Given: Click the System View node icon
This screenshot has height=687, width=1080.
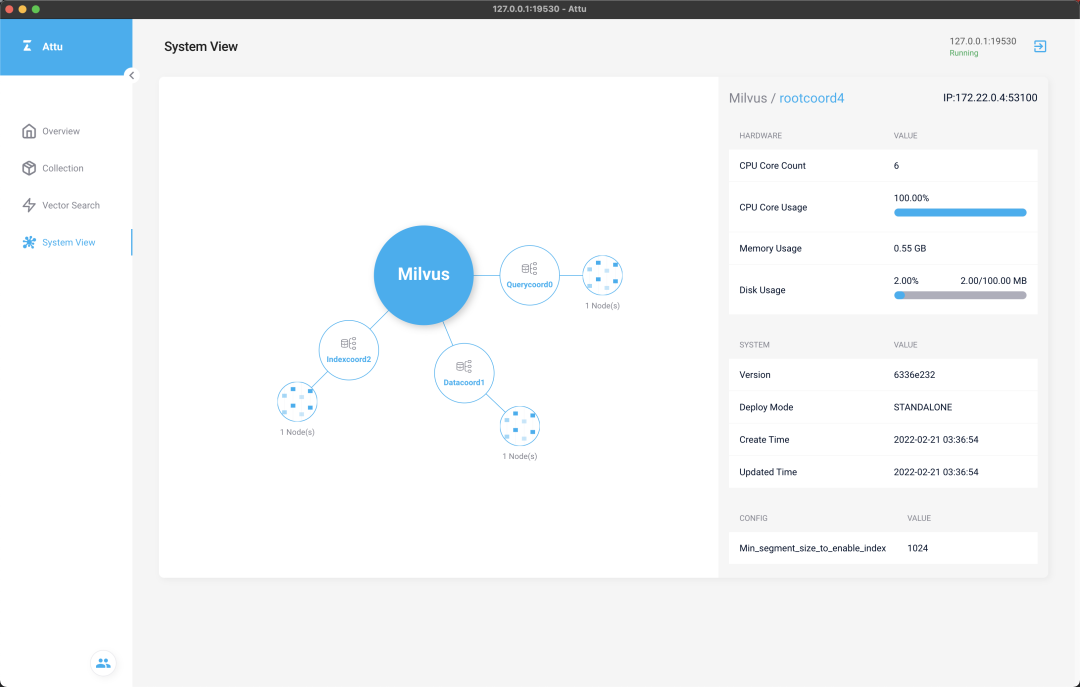Looking at the screenshot, I should point(29,243).
